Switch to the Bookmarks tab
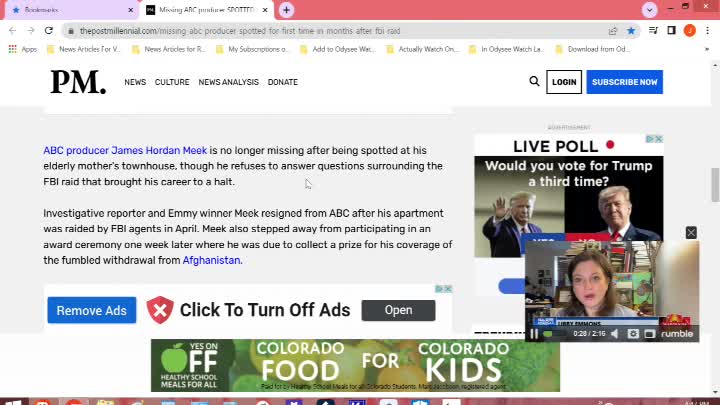The height and width of the screenshot is (405, 720). click(71, 10)
